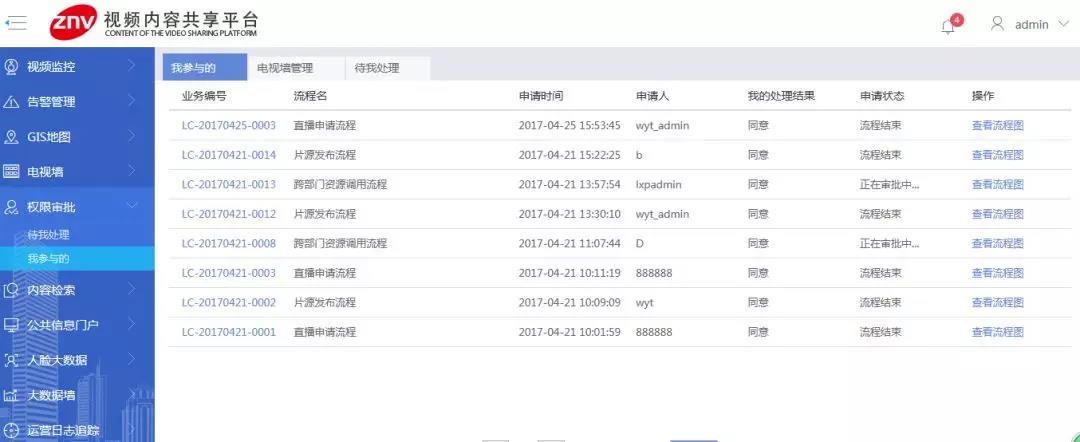This screenshot has height=442, width=1080.
Task: Switch to the 待我处理 tab
Action: [x=376, y=68]
